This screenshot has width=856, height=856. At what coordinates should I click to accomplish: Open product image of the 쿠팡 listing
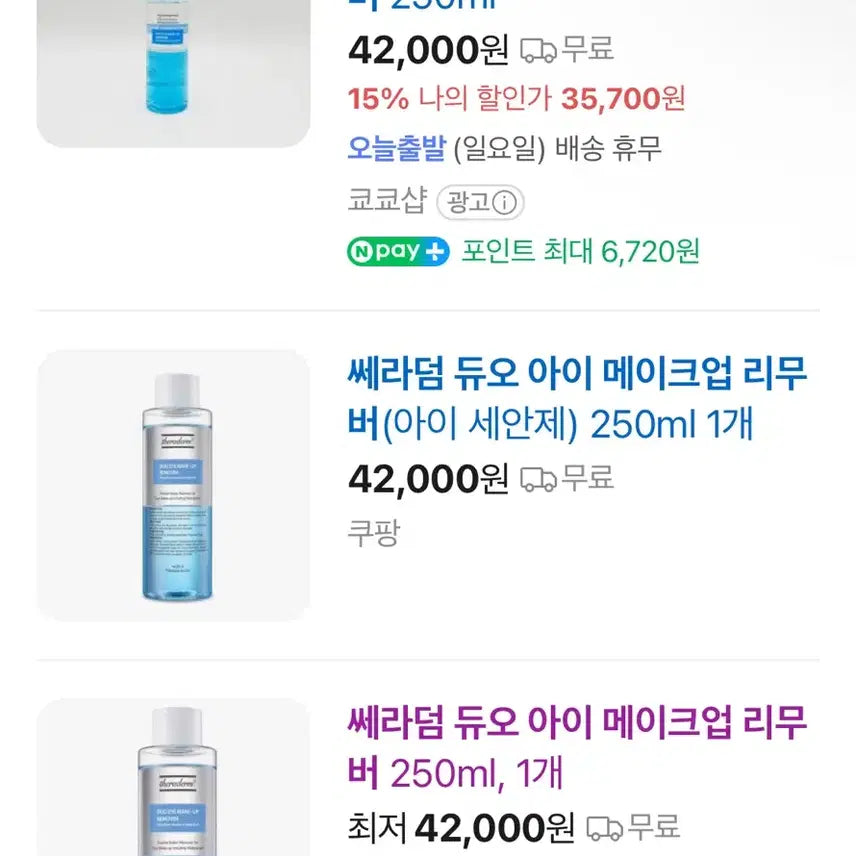tap(173, 485)
